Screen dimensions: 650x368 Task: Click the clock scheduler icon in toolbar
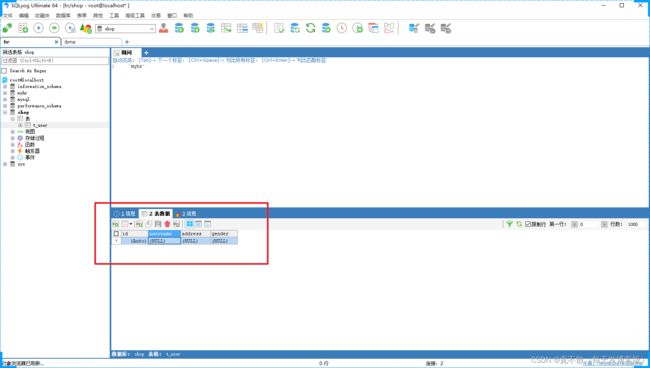pos(342,28)
